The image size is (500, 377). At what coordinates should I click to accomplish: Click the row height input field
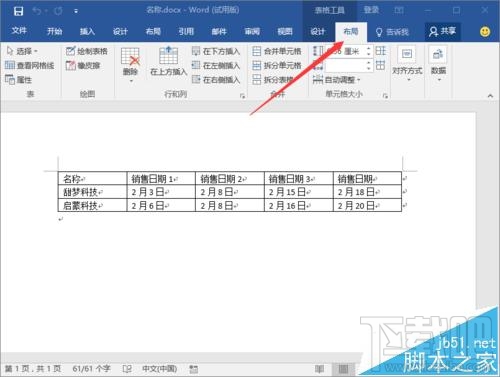(345, 51)
